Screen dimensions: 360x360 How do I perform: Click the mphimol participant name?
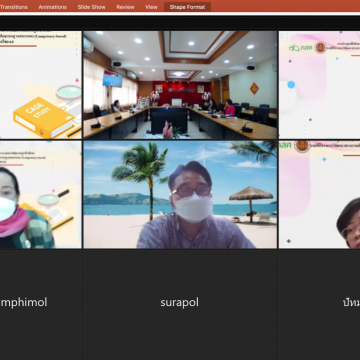pos(24,303)
